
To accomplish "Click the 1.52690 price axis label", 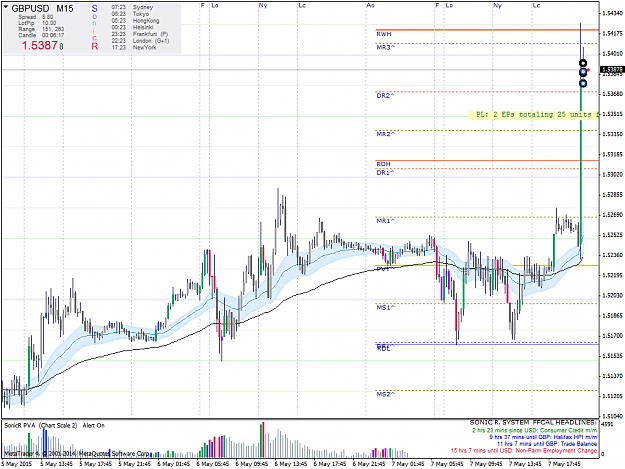I will pyautogui.click(x=612, y=215).
